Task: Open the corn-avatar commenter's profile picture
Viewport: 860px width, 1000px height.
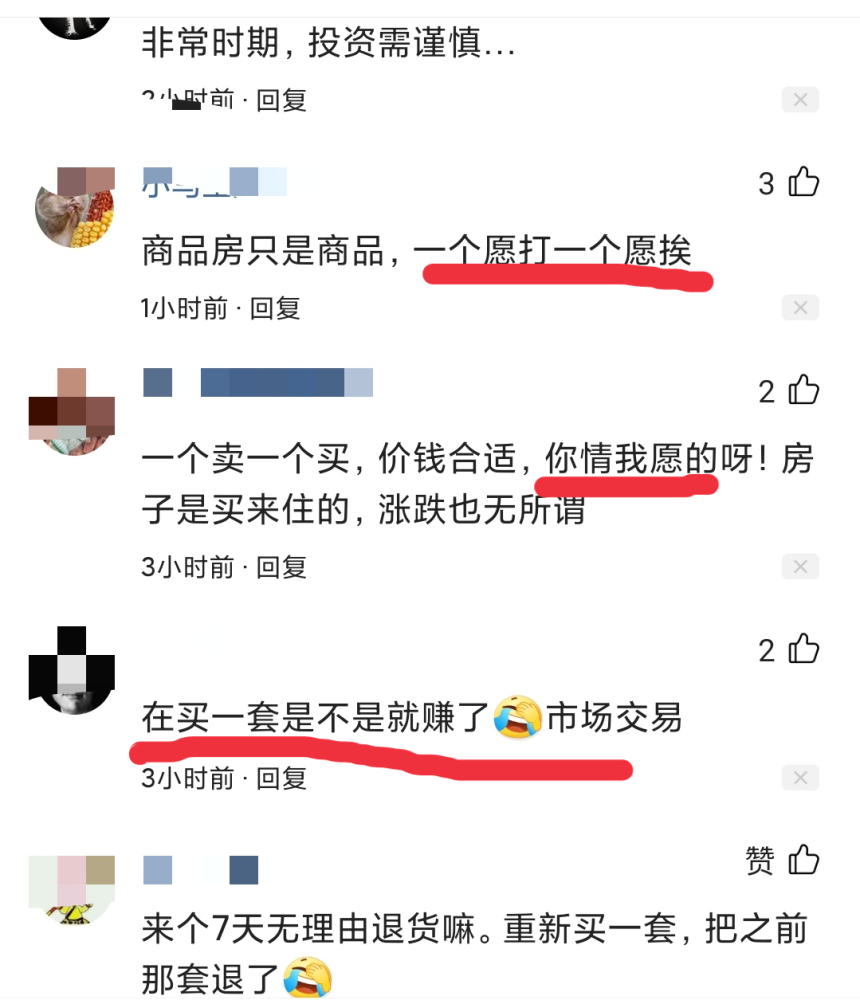Action: (x=74, y=208)
